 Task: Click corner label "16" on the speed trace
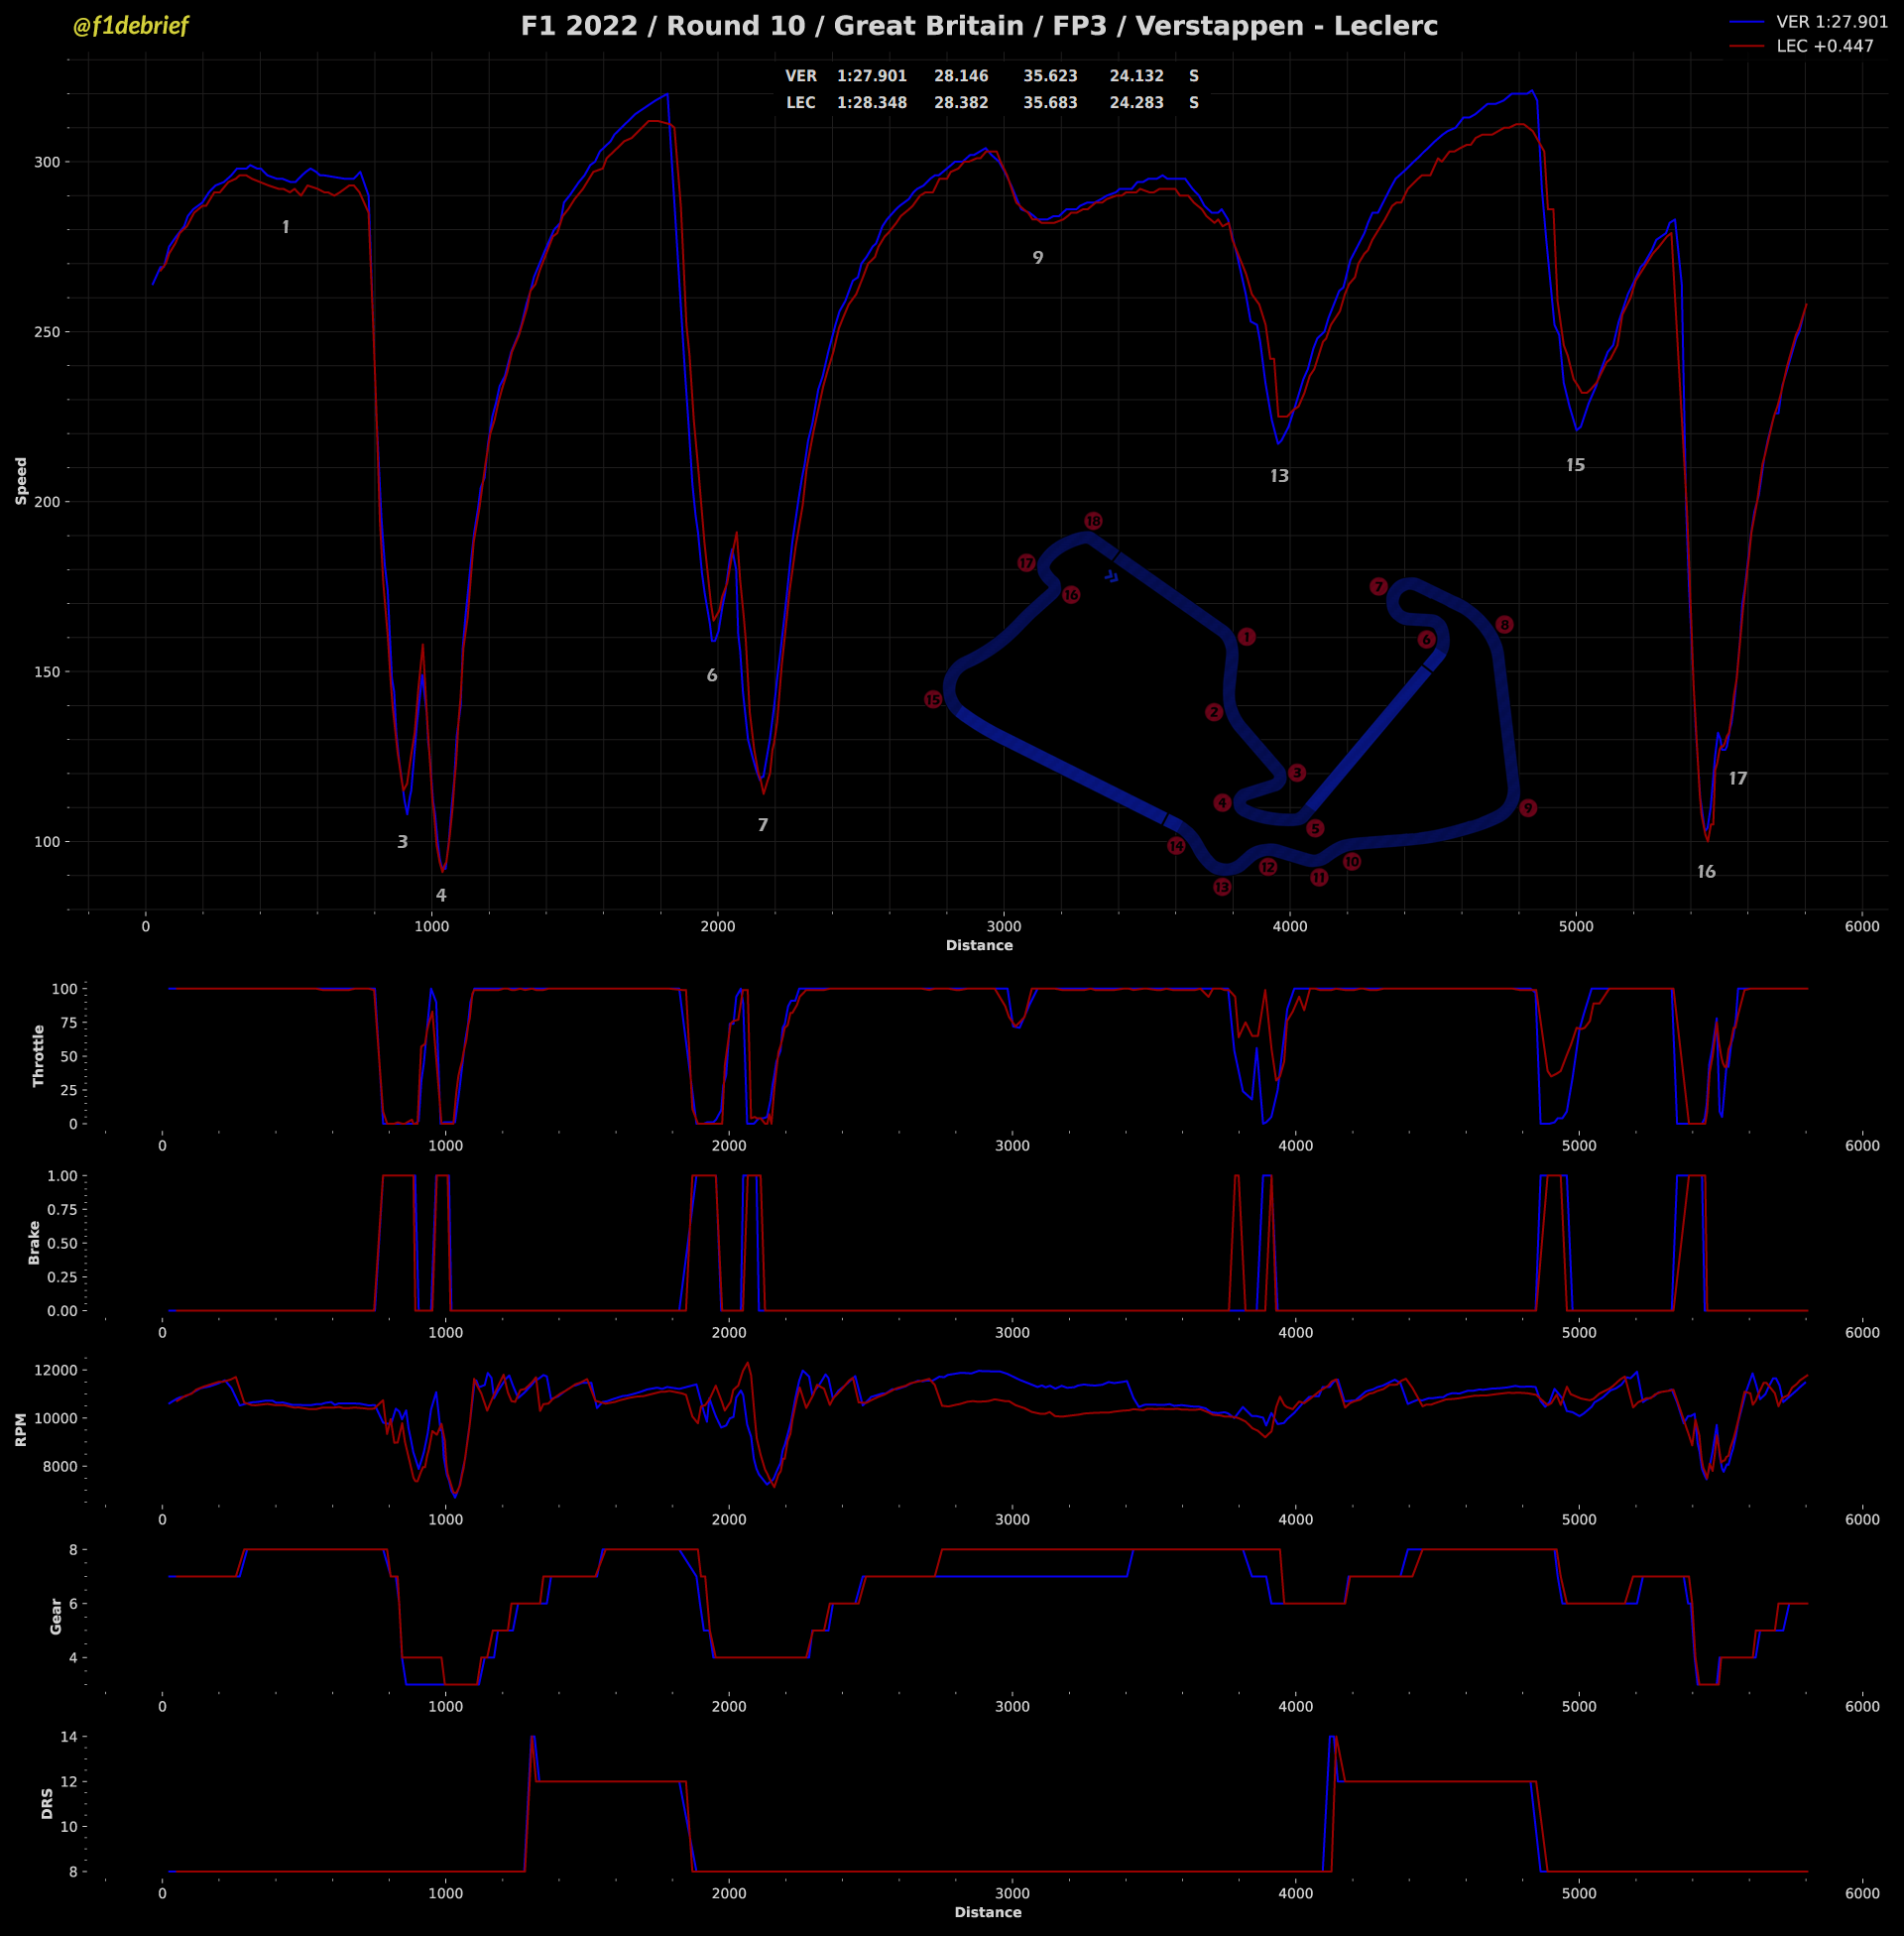click(1706, 872)
